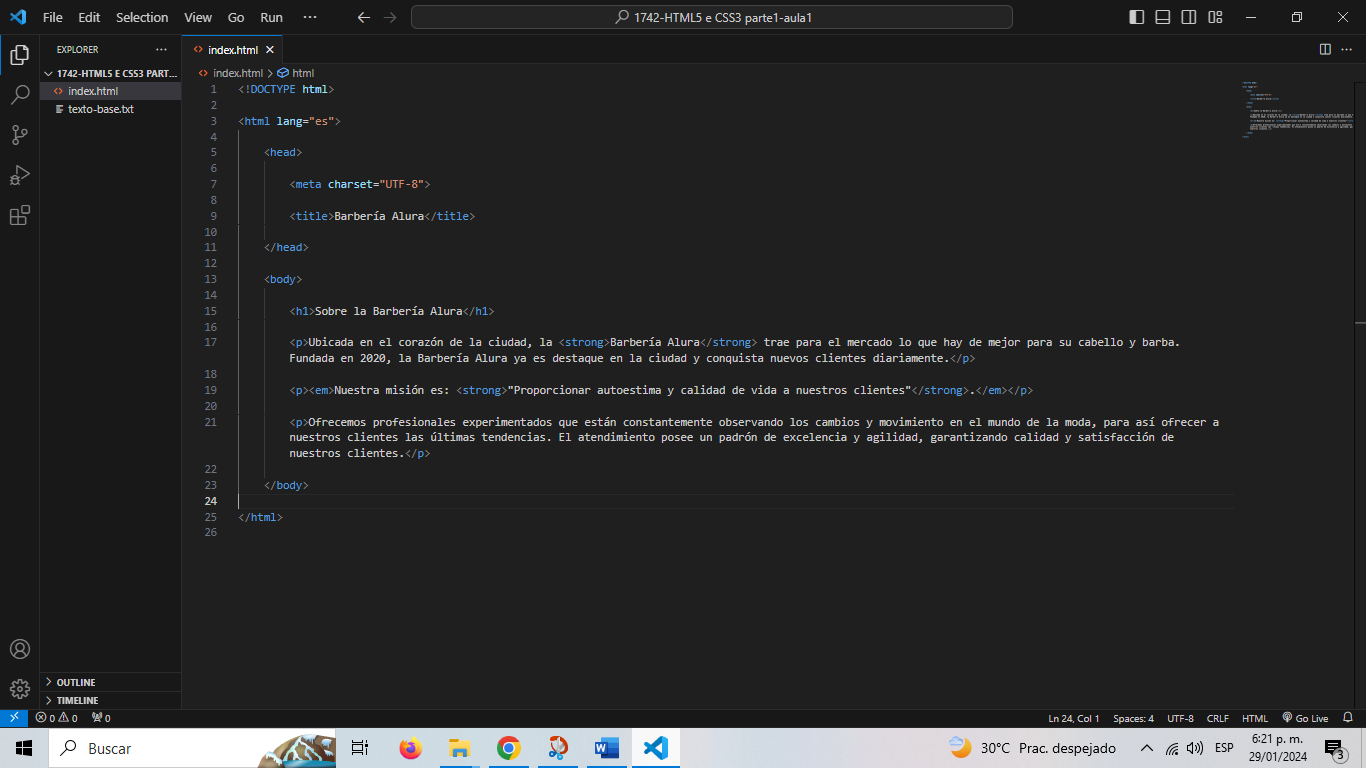Open the View menu

(x=198, y=17)
